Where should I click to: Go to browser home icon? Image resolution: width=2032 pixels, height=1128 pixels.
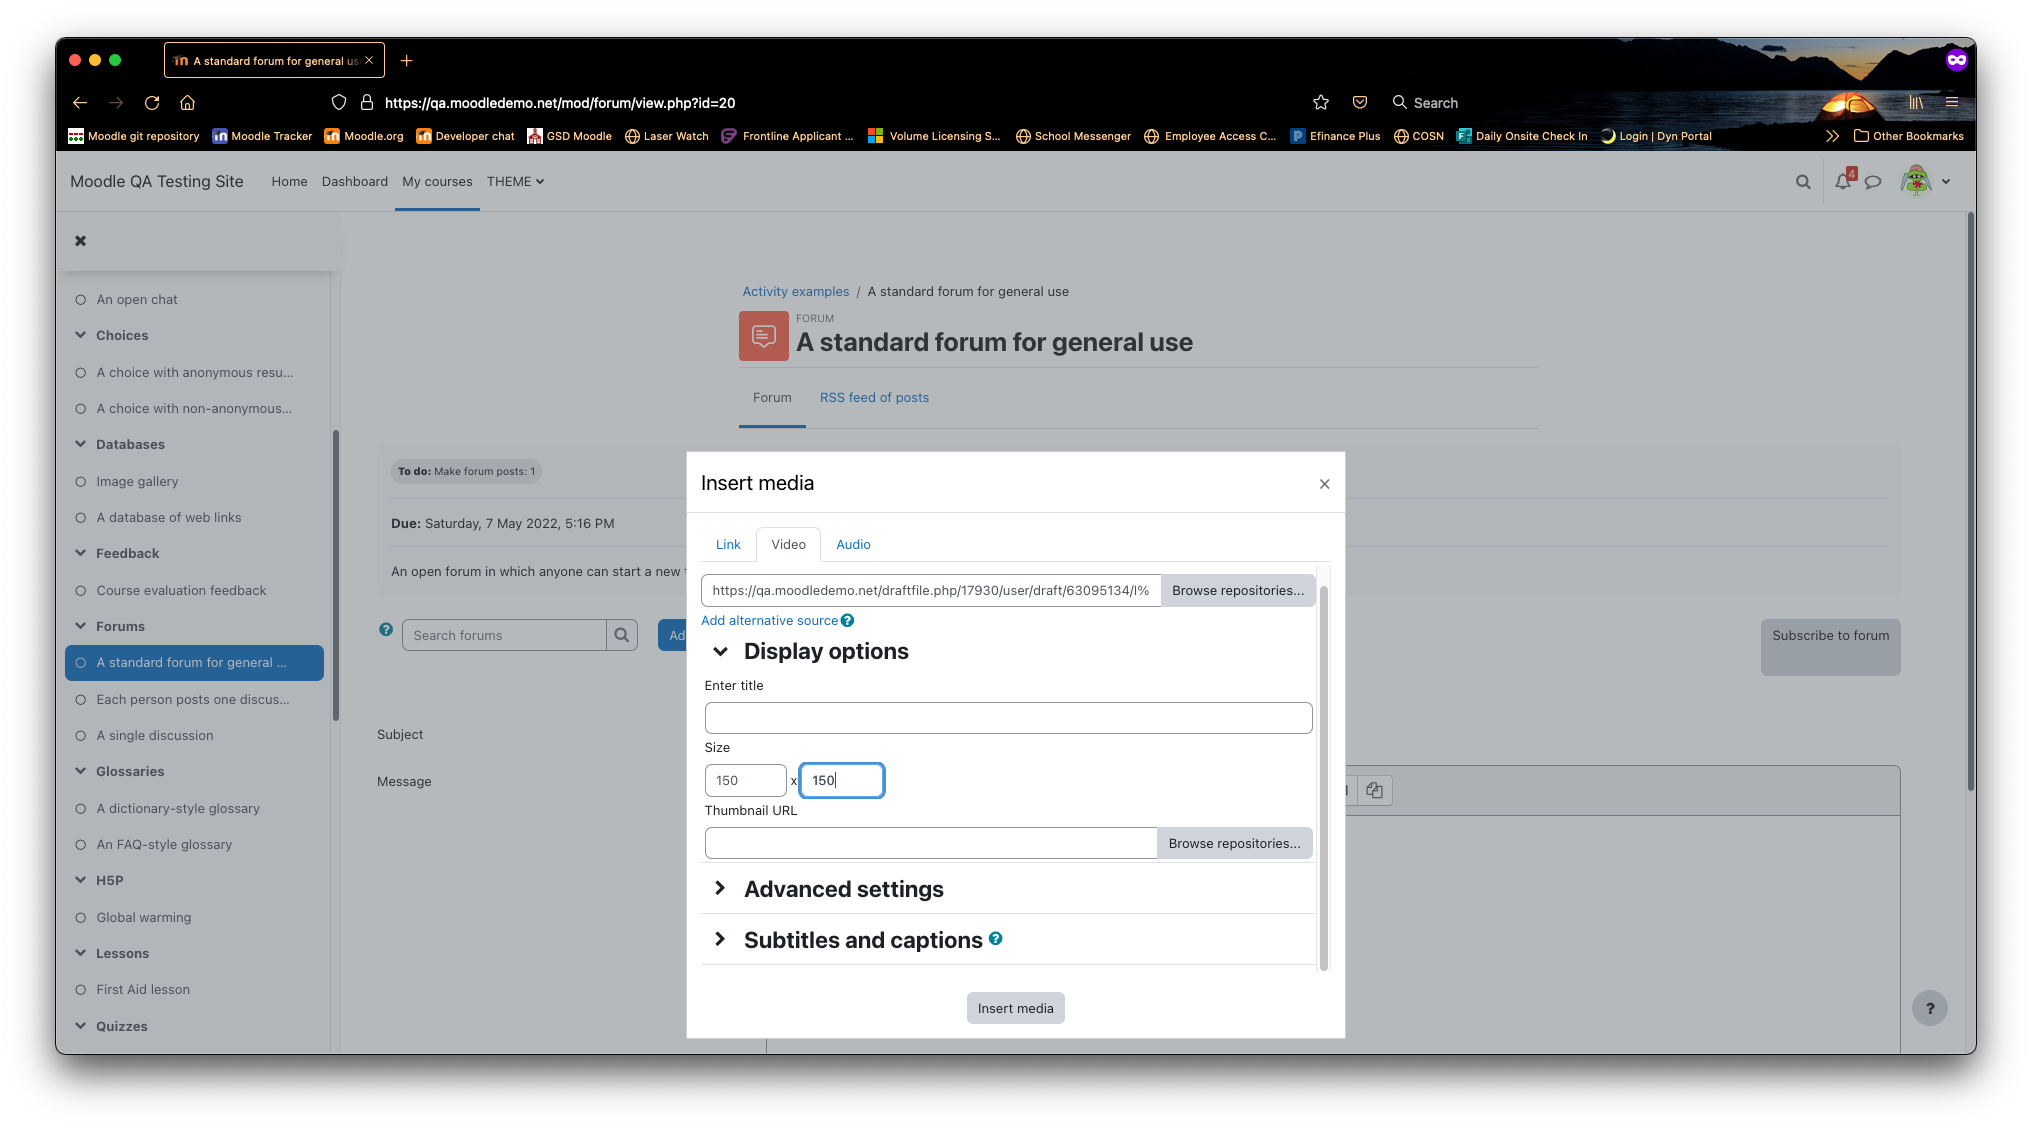pyautogui.click(x=187, y=103)
